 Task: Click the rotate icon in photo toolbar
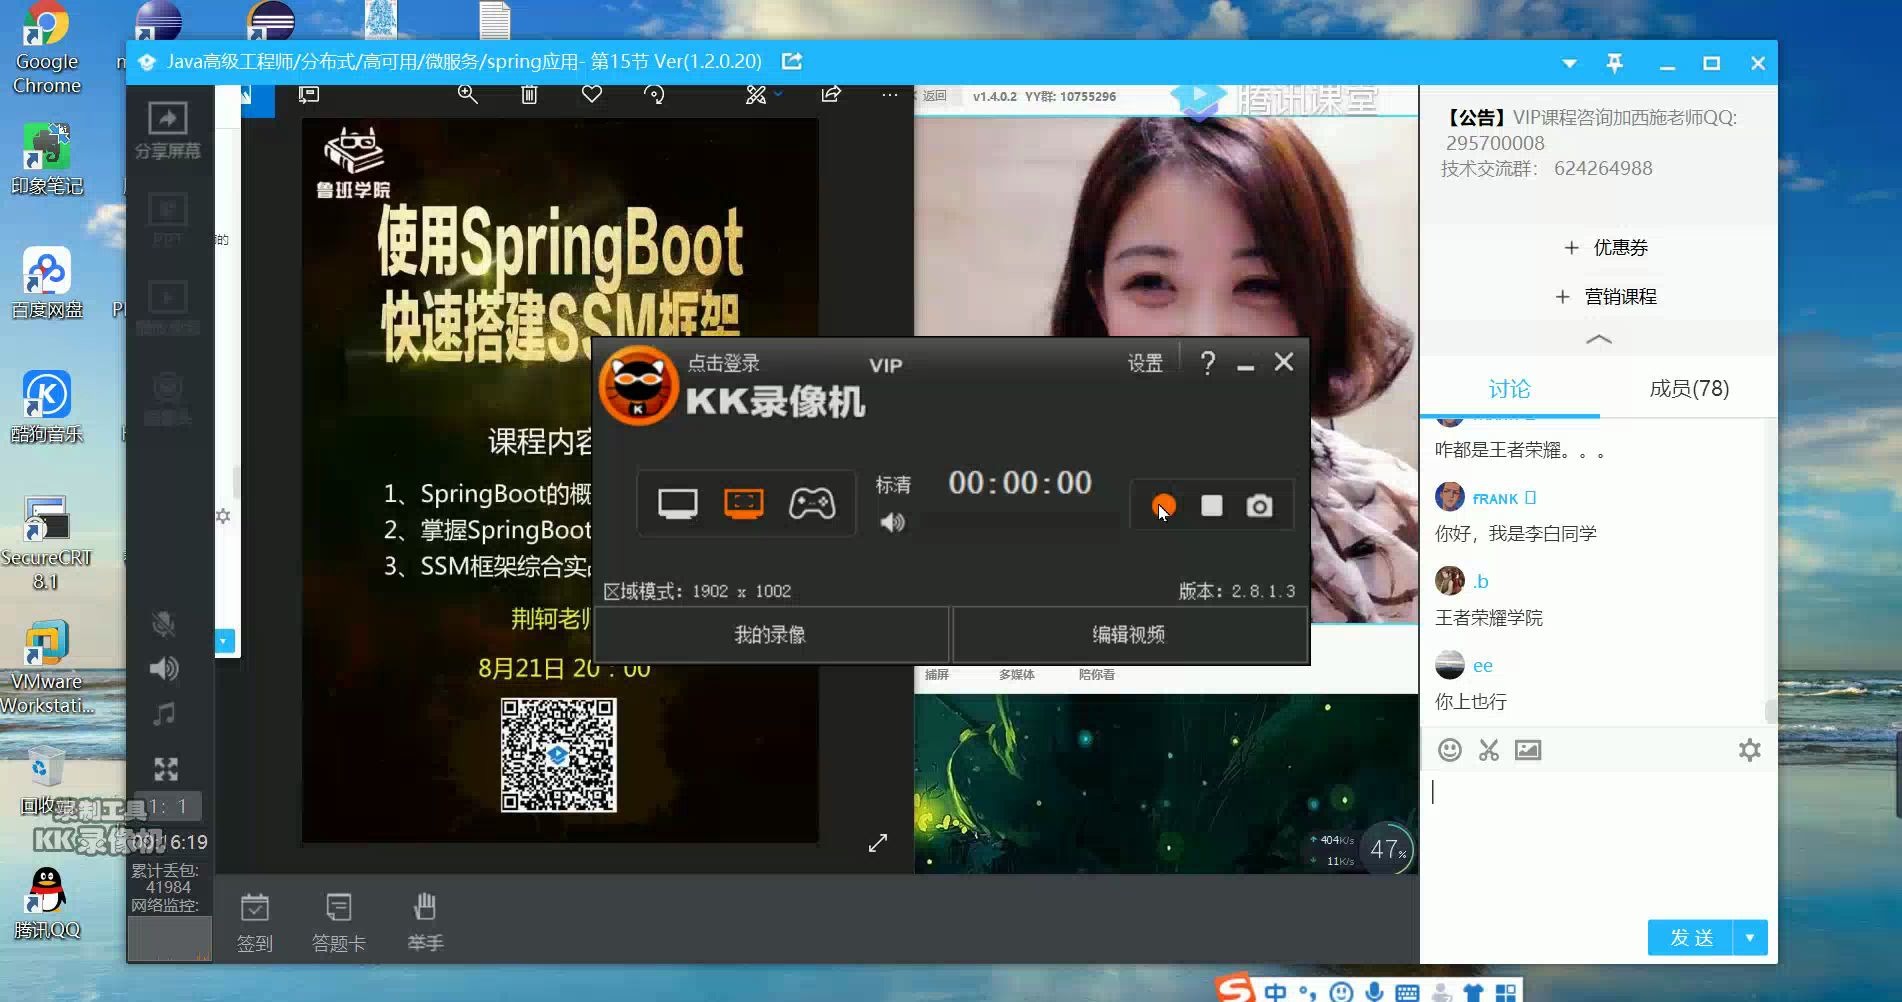click(654, 94)
